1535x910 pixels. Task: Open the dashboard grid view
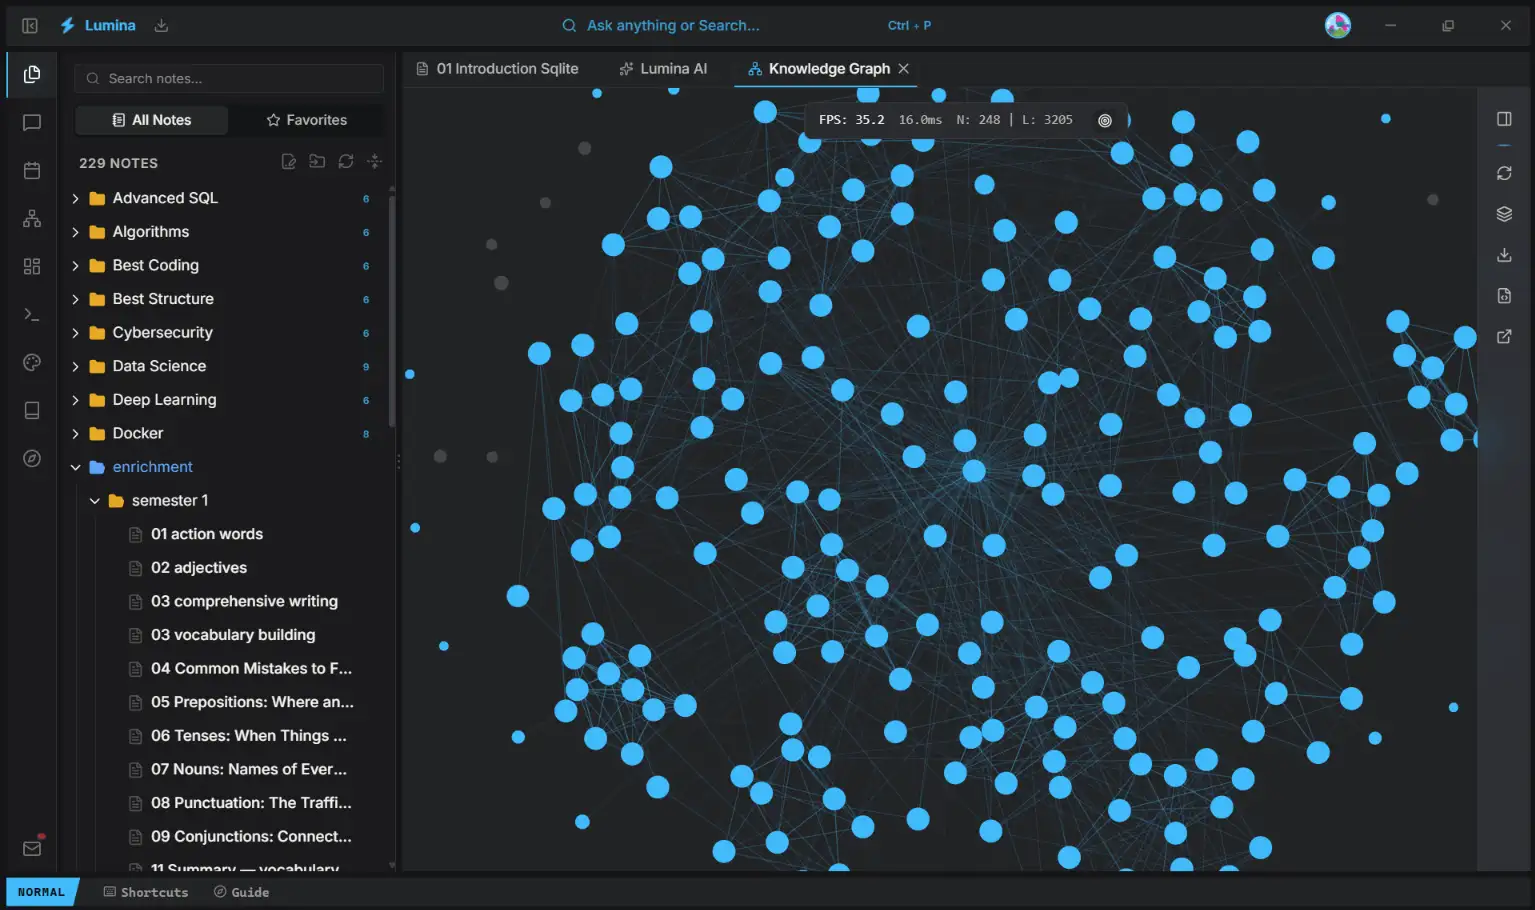tap(32, 266)
